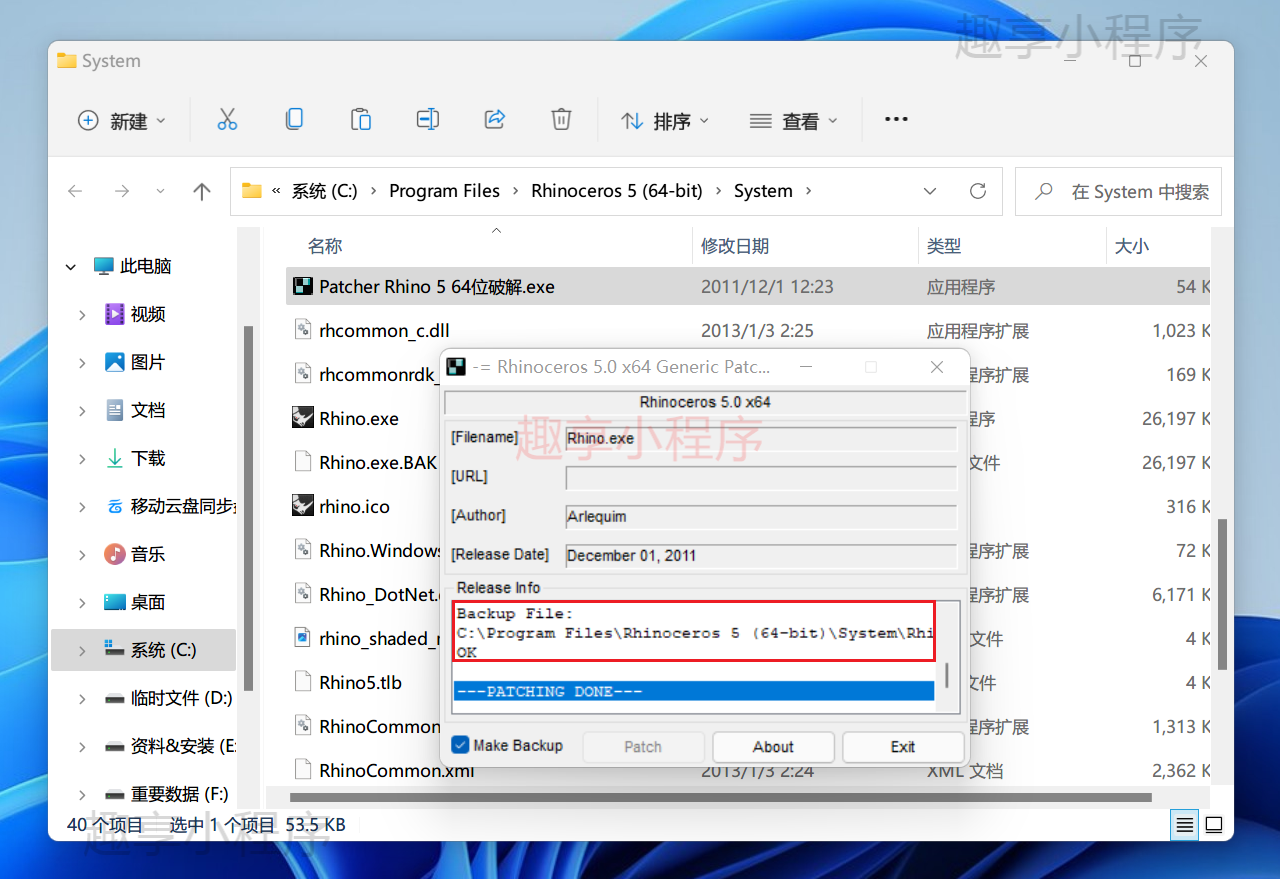Click the rhcommon_c.dll file icon
The width and height of the screenshot is (1280, 879).
303,330
